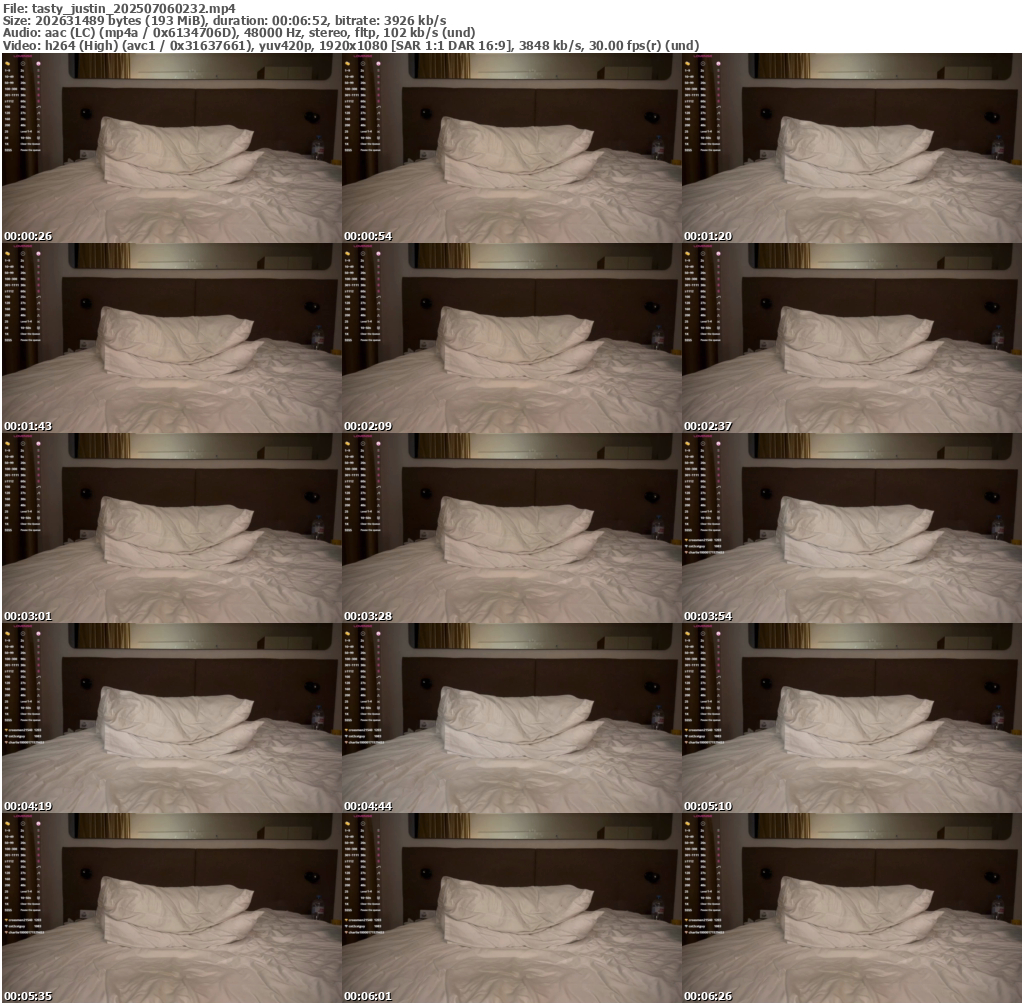Select the frame with timestamp 00:00:54
Screen dimensions: 1024x1003
point(512,148)
